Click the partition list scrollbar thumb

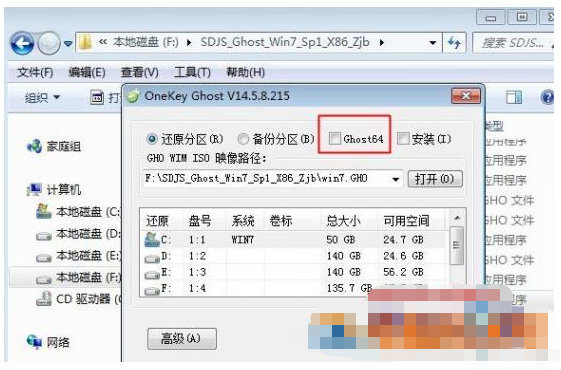click(457, 245)
